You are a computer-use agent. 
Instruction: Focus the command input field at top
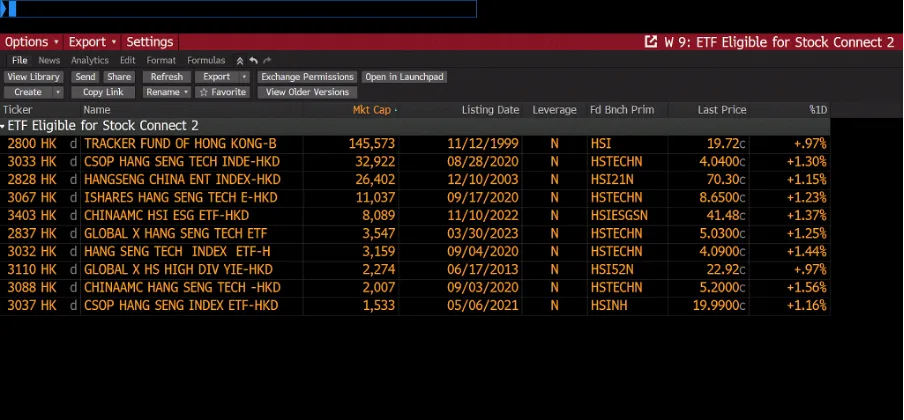238,9
